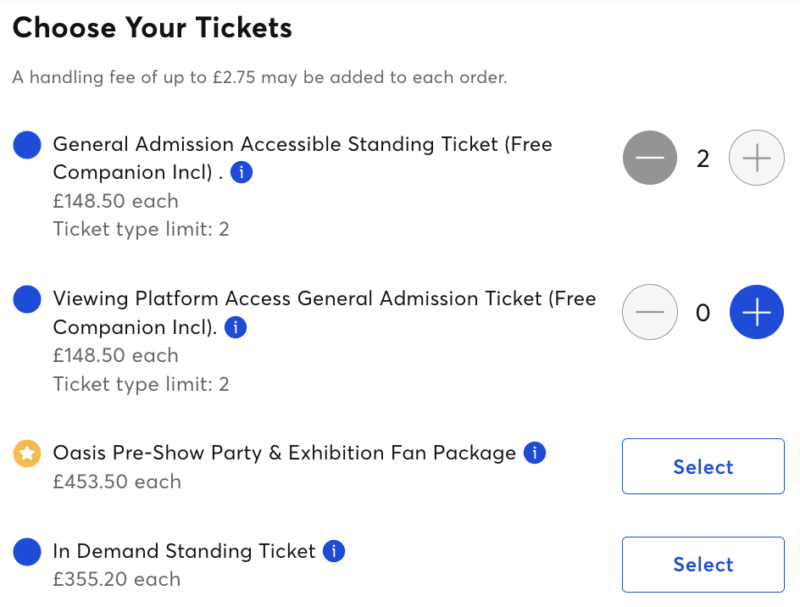This screenshot has height=607, width=800.
Task: Click the Choose Your Tickets heading
Action: pyautogui.click(x=152, y=27)
